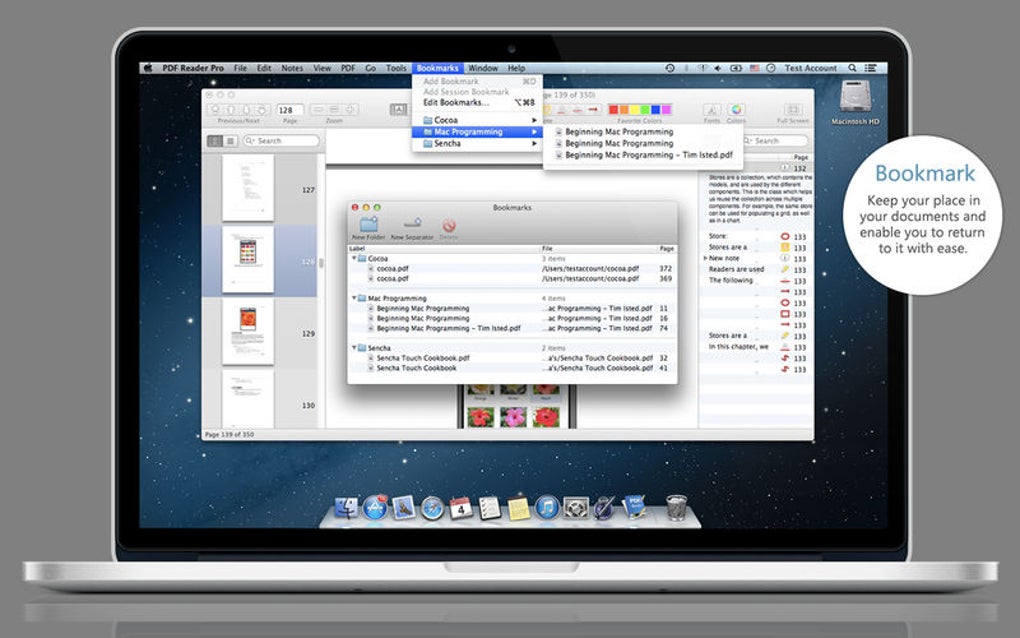Click the Delete icon in Bookmarks window
Viewport: 1020px width, 638px height.
point(448,226)
